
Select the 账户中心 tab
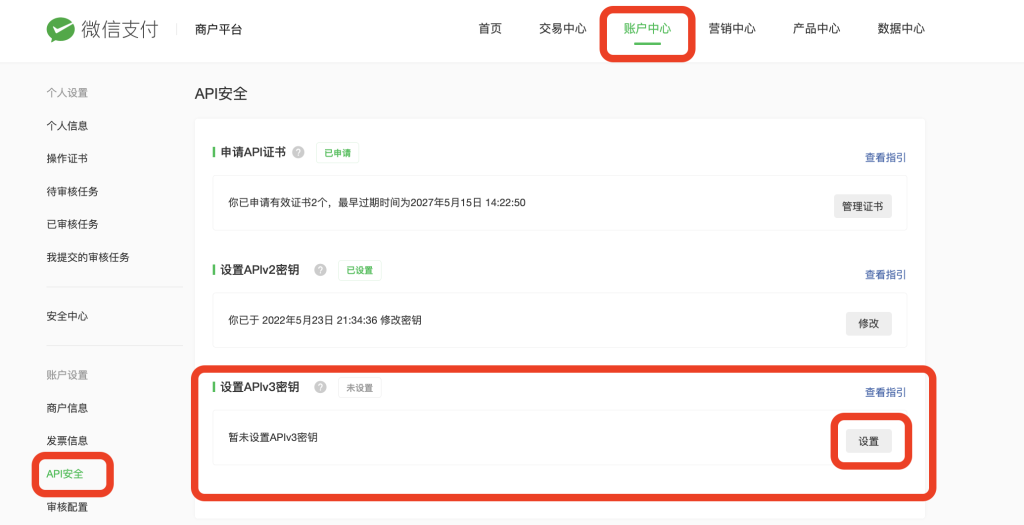(647, 29)
